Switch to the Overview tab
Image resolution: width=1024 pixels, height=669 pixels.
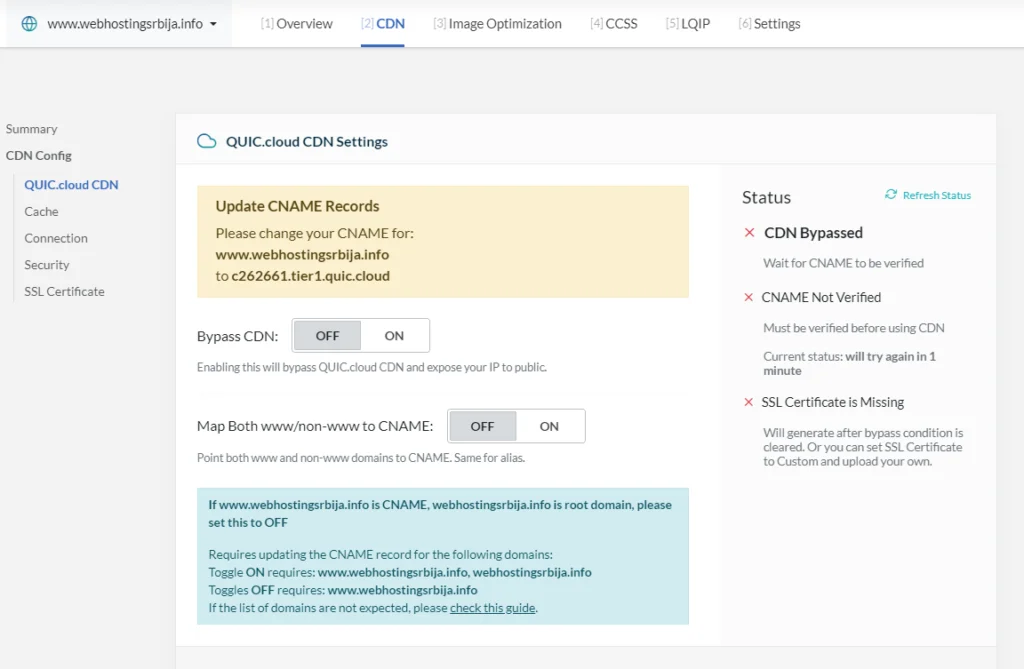296,24
